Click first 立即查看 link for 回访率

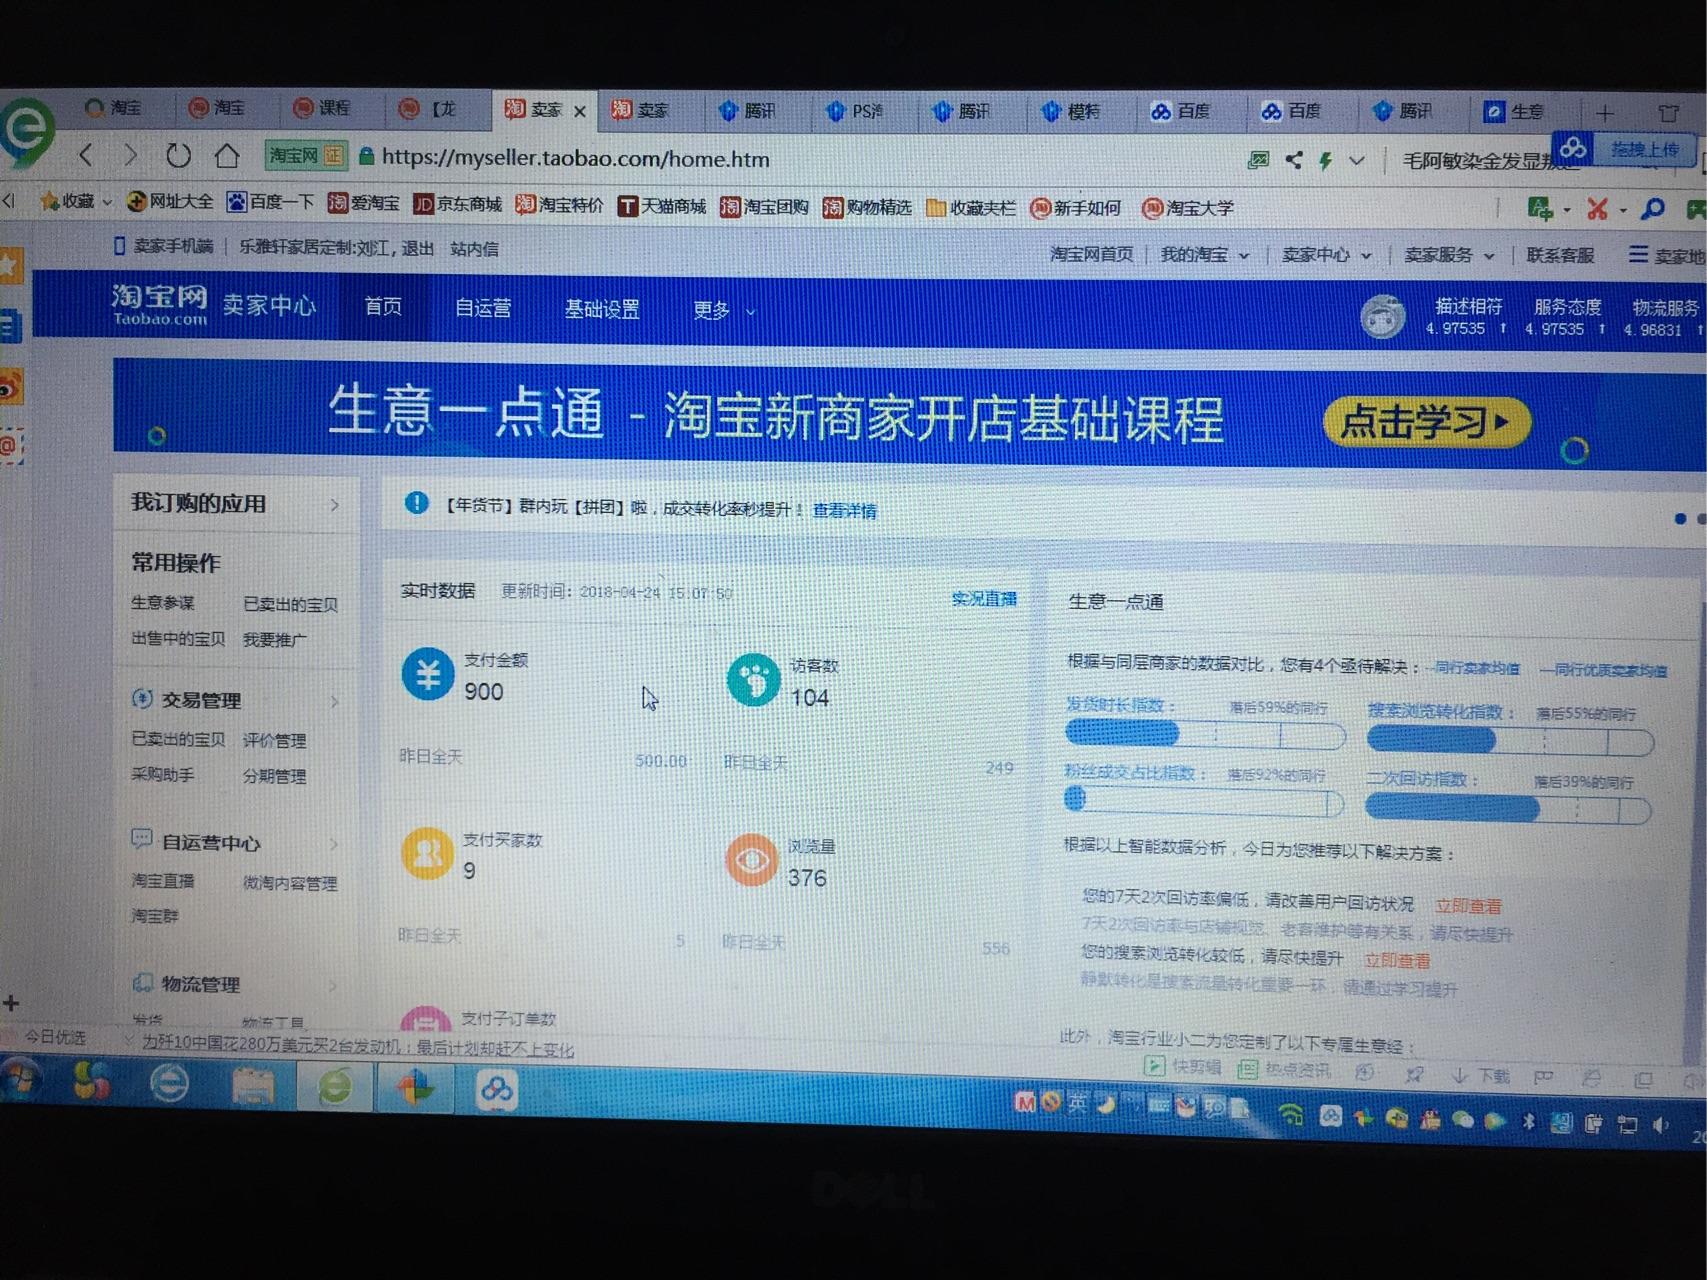[1468, 906]
